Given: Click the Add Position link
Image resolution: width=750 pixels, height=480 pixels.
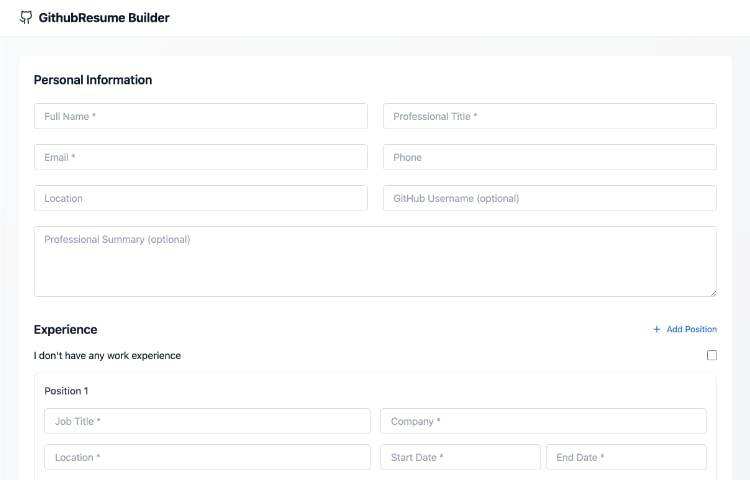Looking at the screenshot, I should click(691, 329).
